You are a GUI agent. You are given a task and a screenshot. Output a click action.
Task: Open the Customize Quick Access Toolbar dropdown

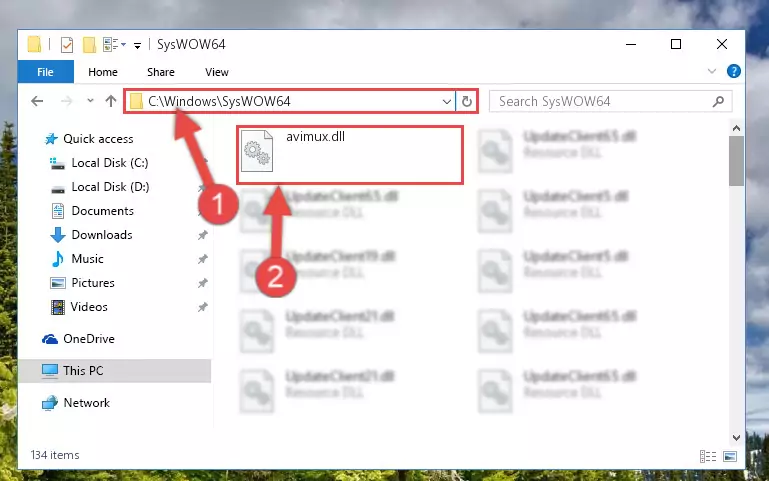[137, 46]
